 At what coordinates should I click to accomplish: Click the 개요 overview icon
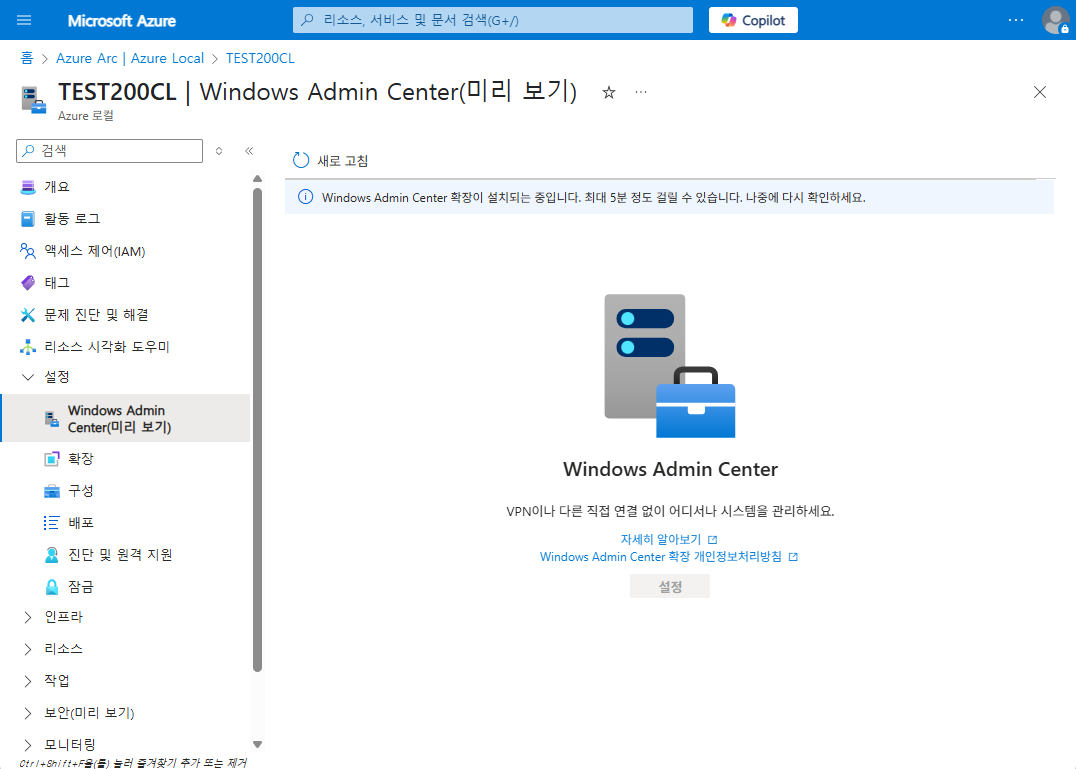pyautogui.click(x=27, y=187)
